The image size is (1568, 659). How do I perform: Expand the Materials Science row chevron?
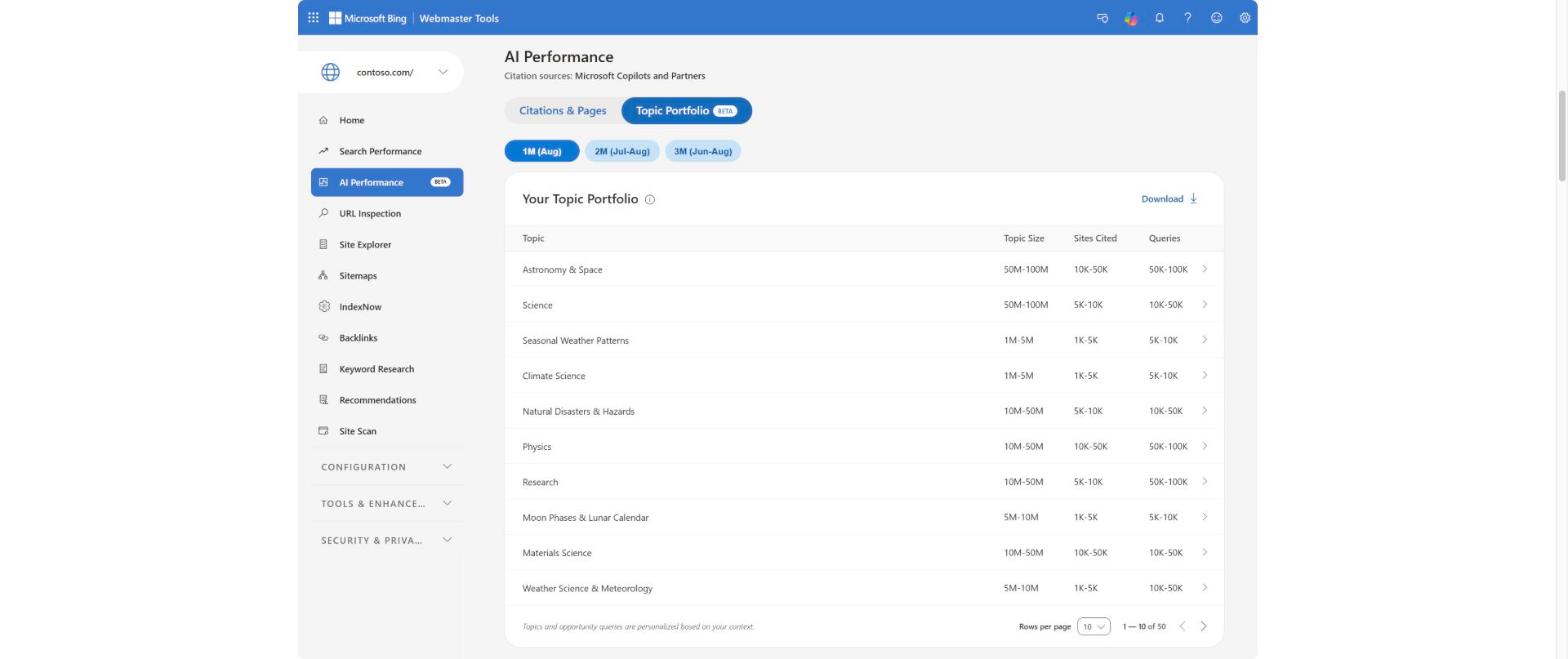(1205, 552)
